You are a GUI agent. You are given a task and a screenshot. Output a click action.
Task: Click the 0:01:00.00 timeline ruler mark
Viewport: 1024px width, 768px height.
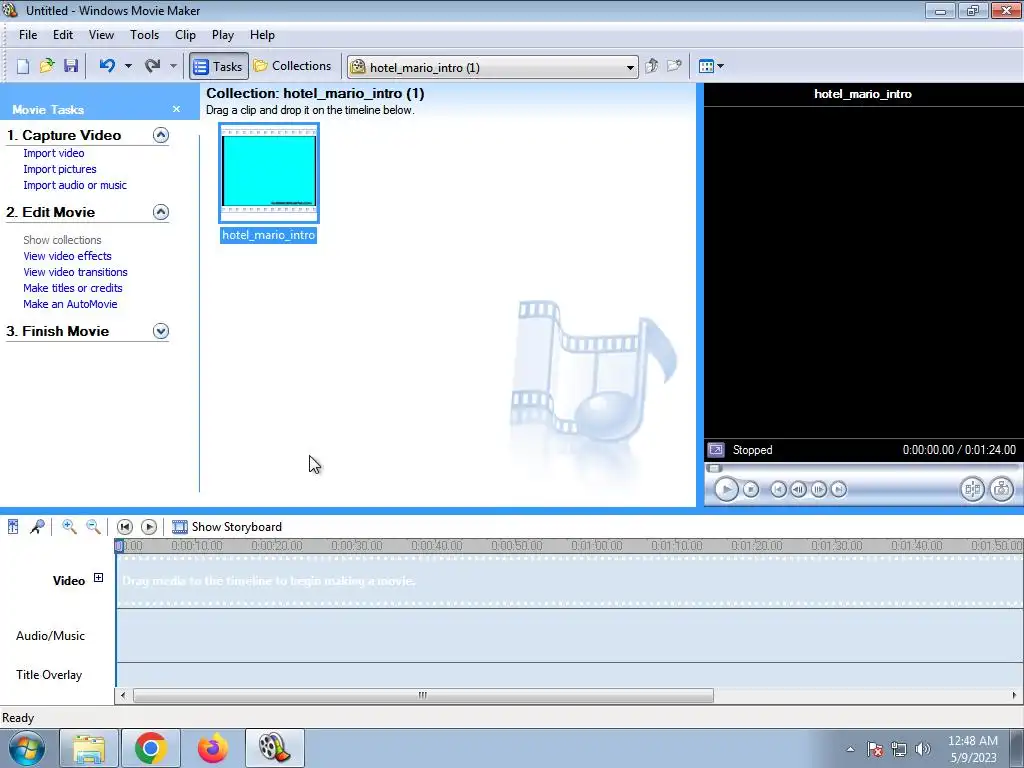point(596,545)
